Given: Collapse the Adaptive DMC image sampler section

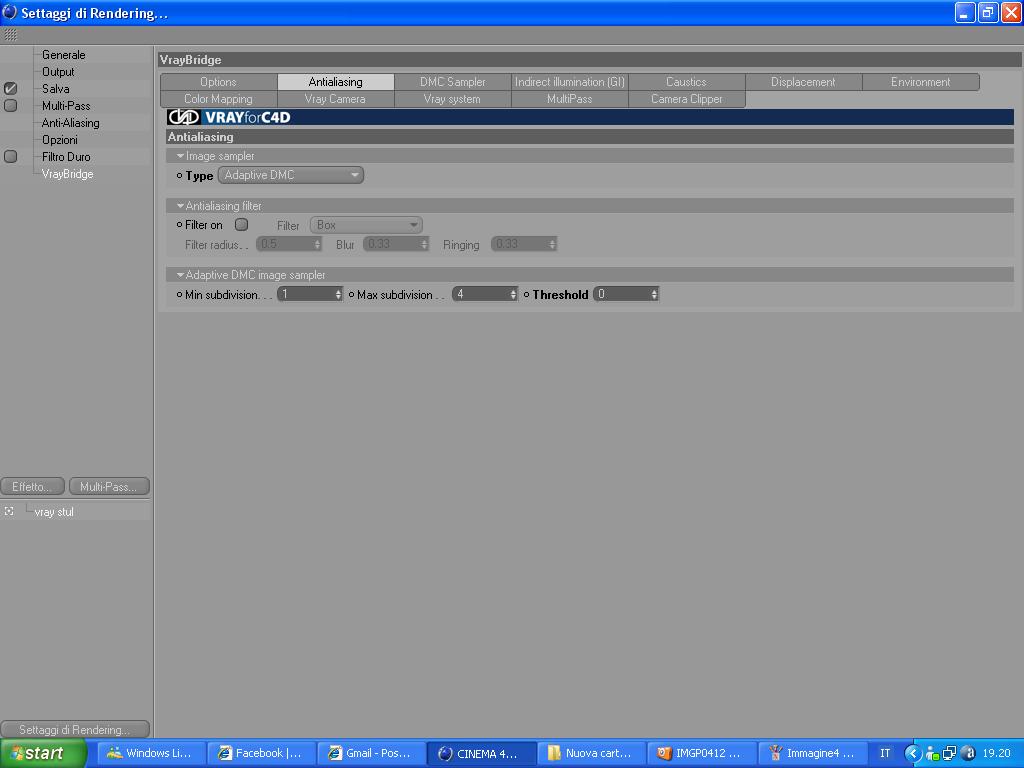Looking at the screenshot, I should point(180,275).
